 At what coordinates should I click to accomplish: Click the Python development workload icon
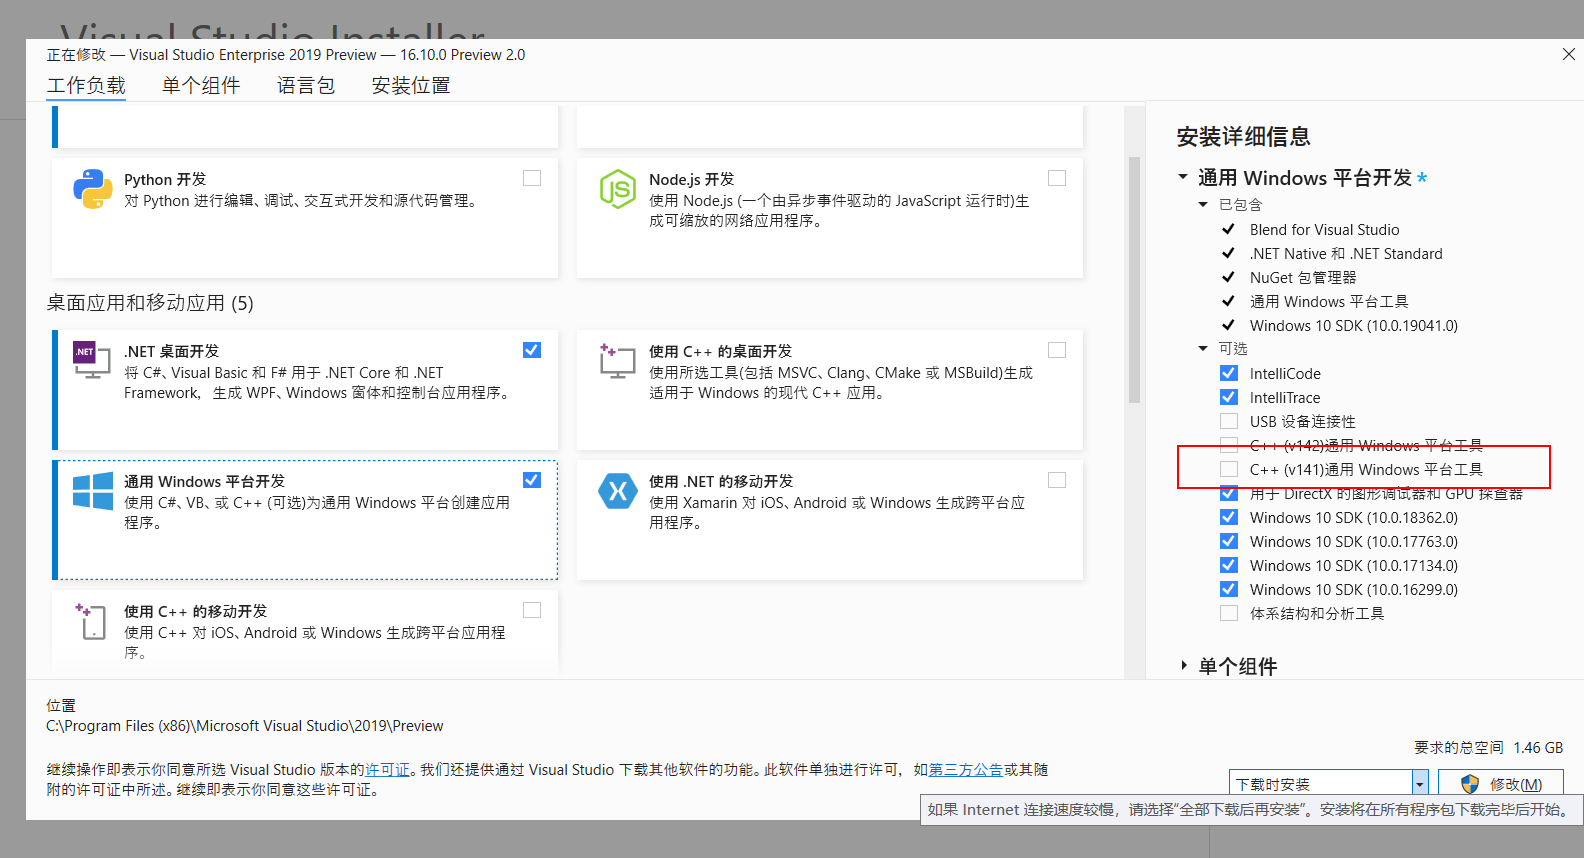pyautogui.click(x=93, y=189)
